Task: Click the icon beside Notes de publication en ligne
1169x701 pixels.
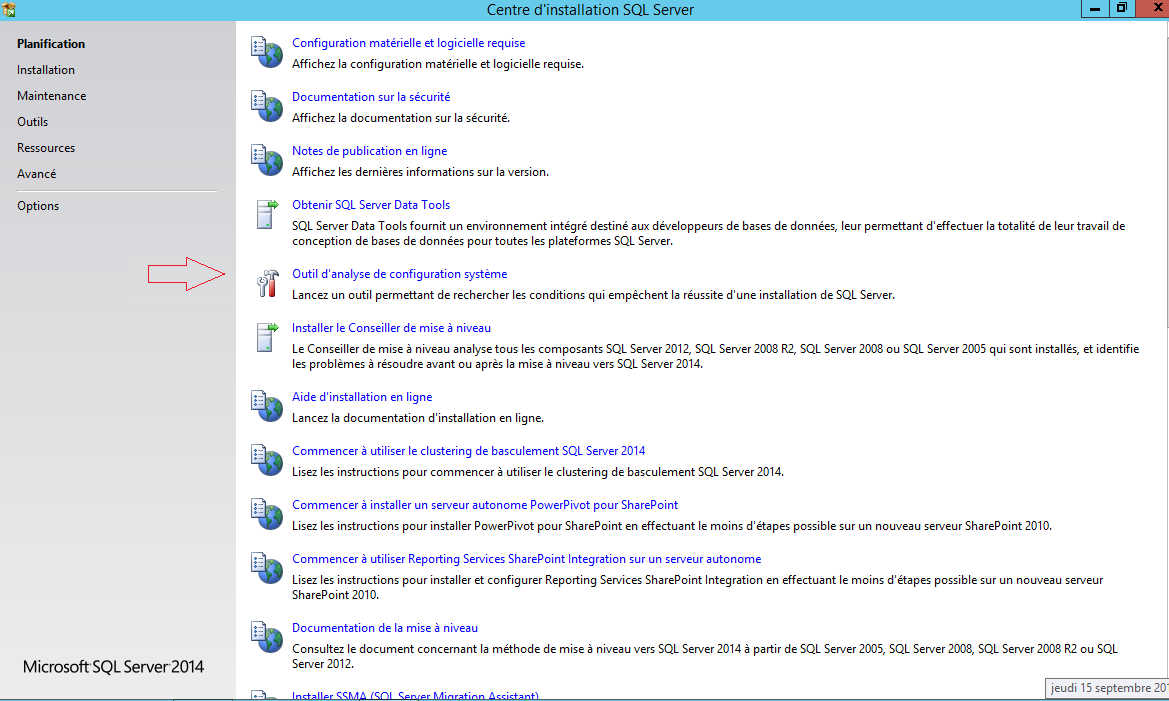Action: coord(266,160)
